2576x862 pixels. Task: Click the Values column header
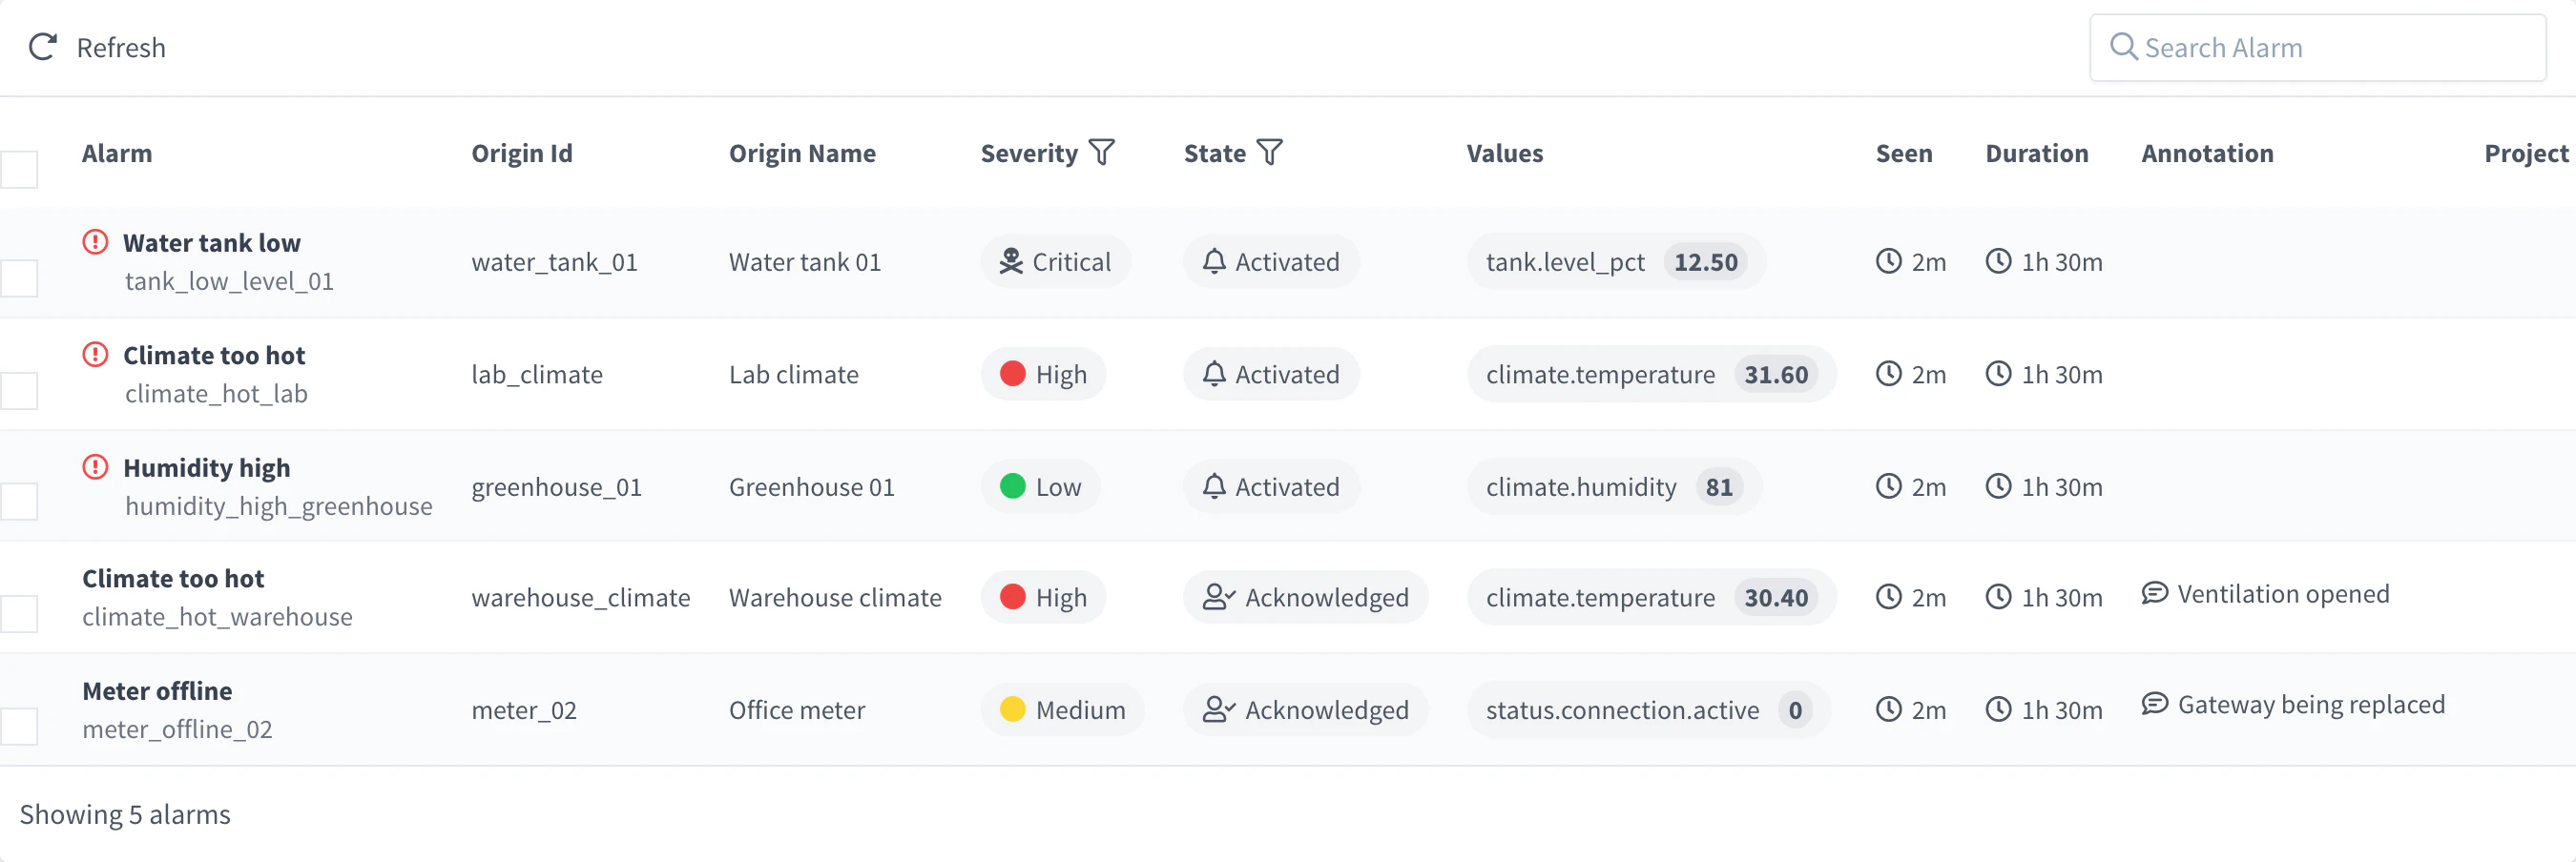pyautogui.click(x=1504, y=153)
